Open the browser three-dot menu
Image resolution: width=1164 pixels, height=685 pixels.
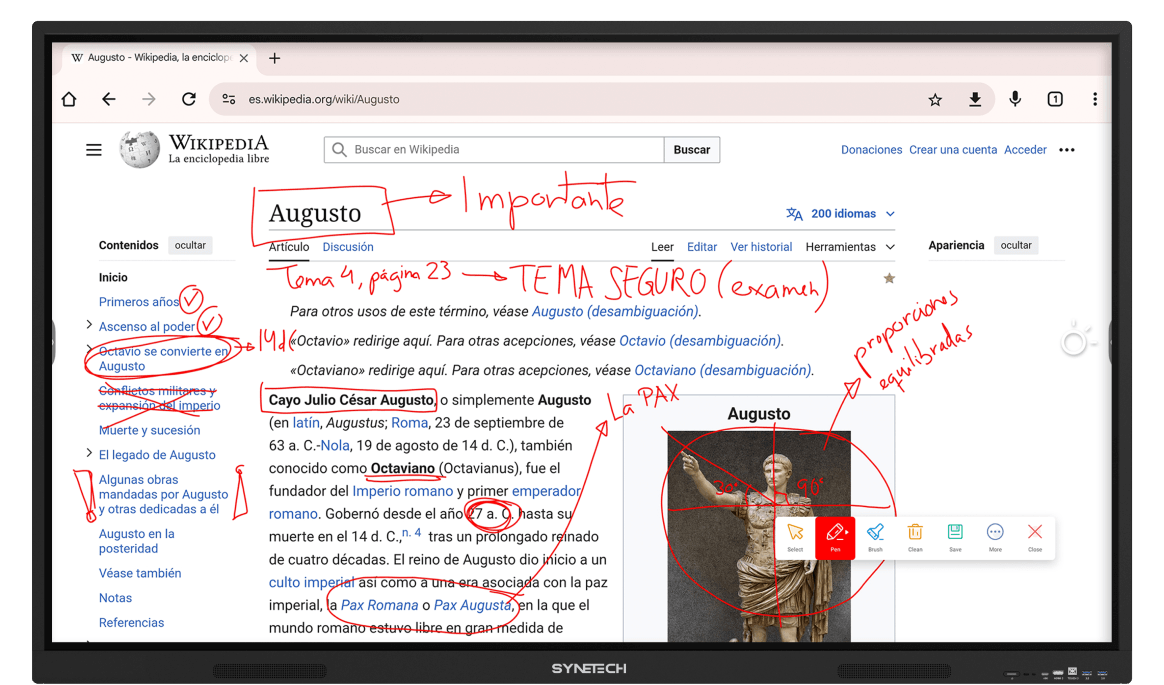[x=1095, y=99]
